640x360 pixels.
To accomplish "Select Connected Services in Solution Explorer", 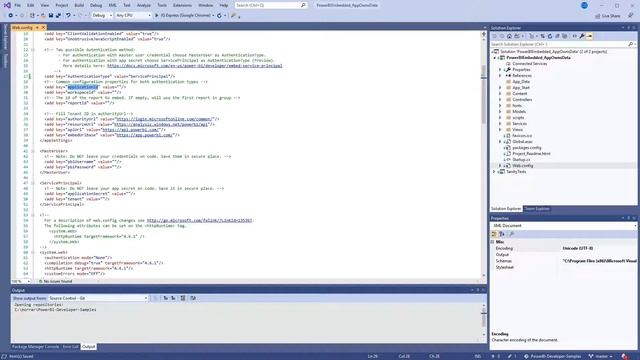I will coord(529,64).
